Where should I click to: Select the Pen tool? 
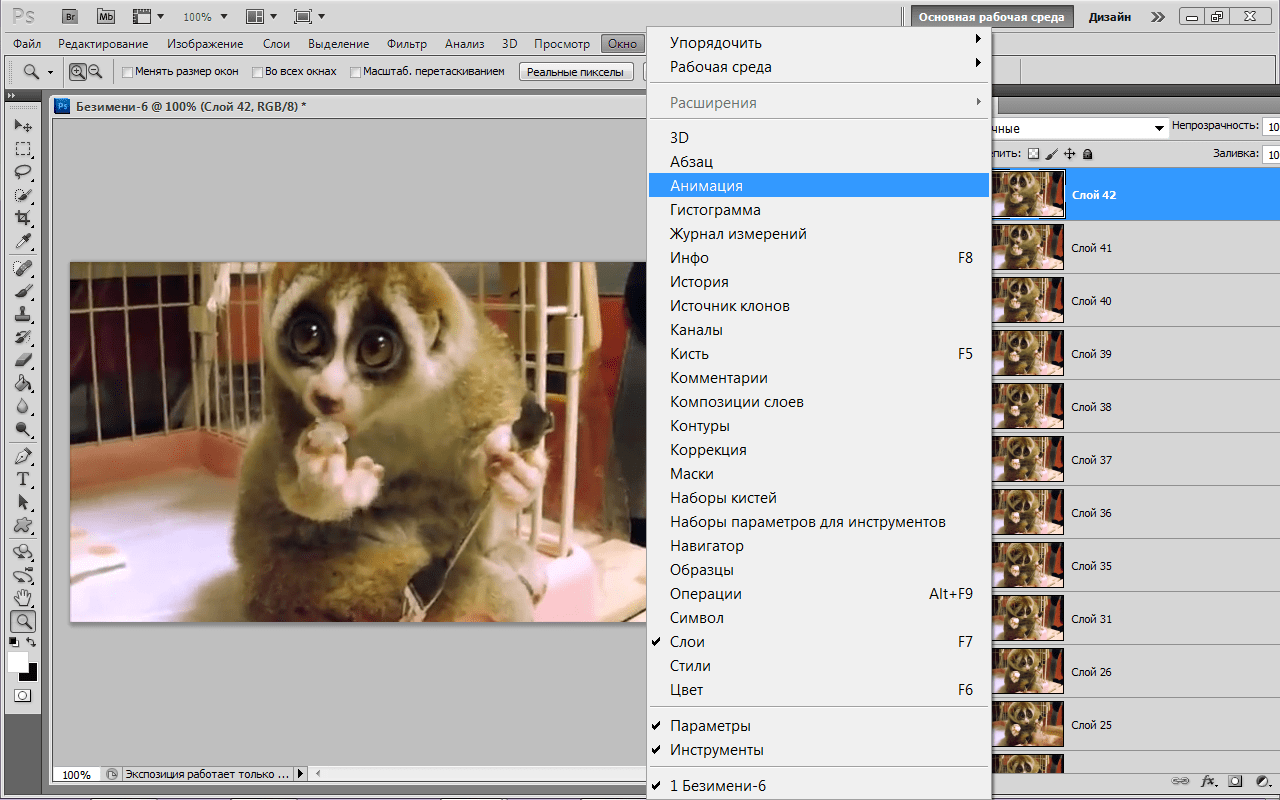(x=22, y=456)
